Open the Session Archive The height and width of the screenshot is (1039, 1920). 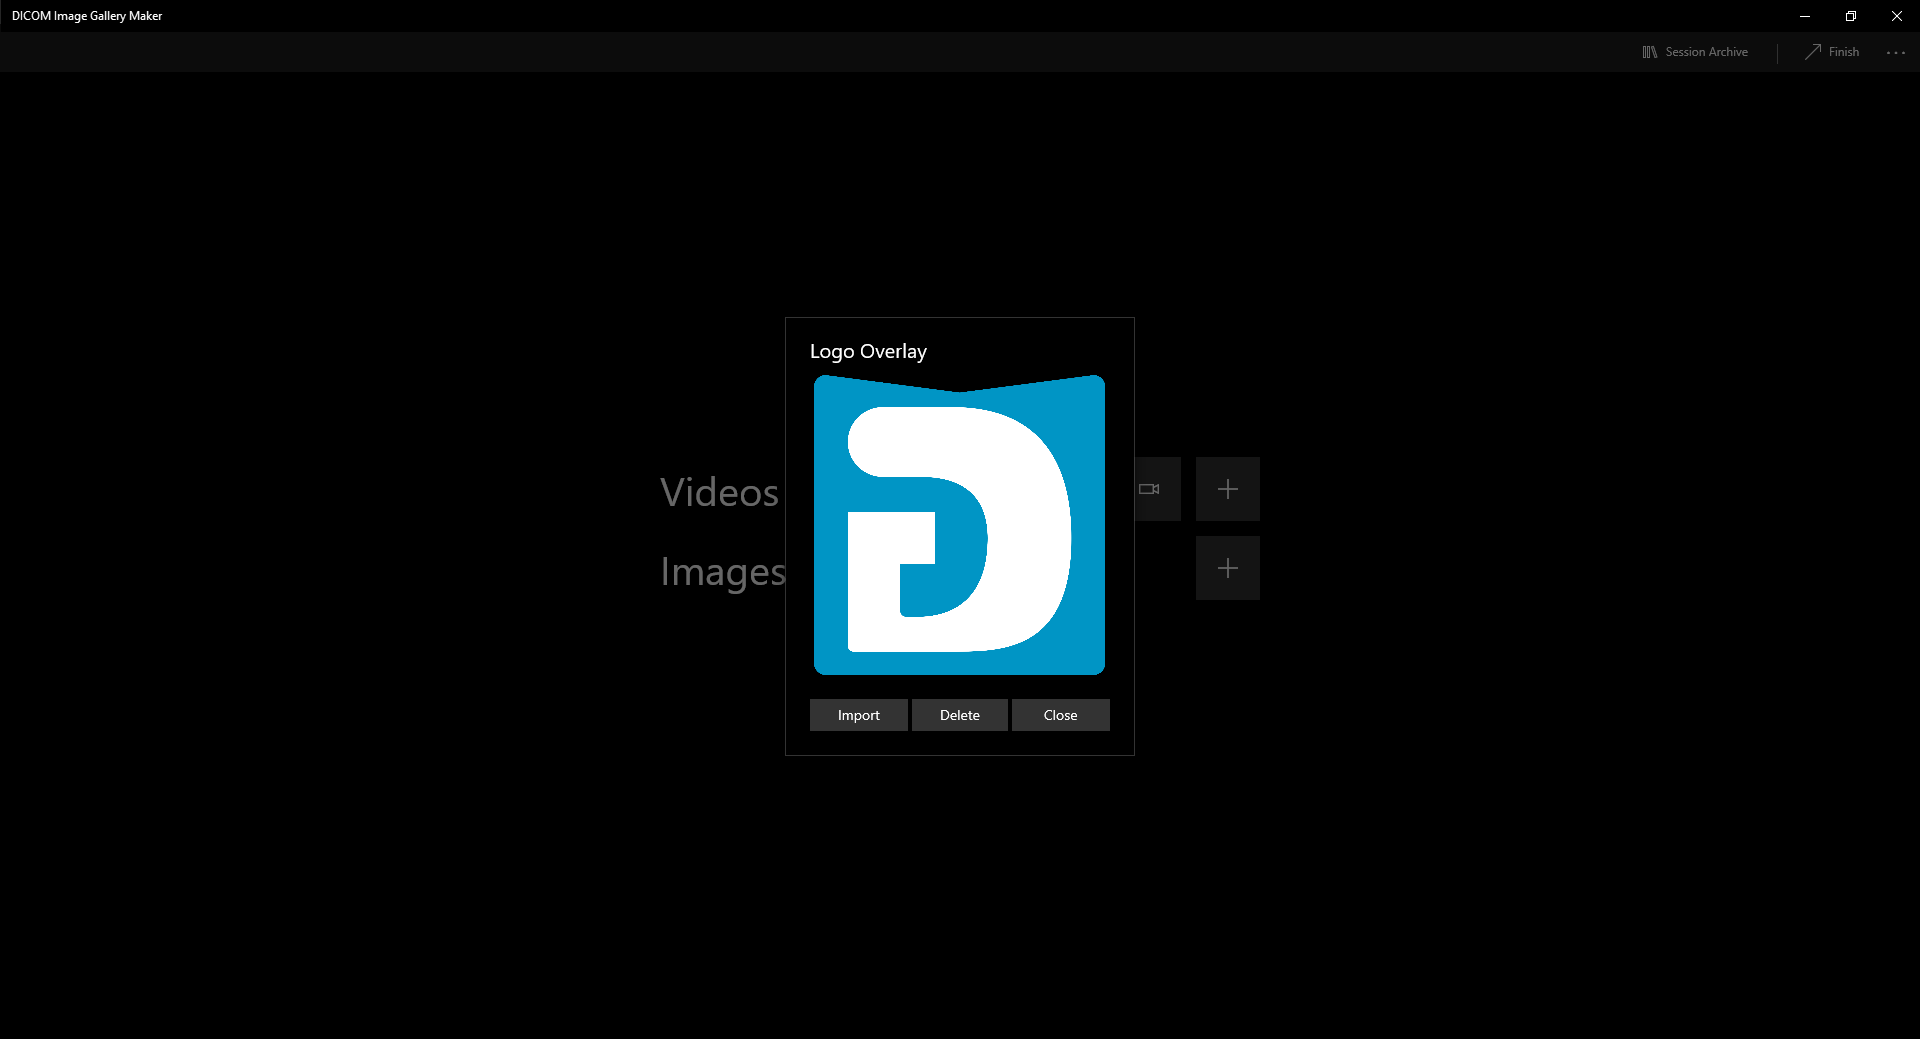[1695, 52]
